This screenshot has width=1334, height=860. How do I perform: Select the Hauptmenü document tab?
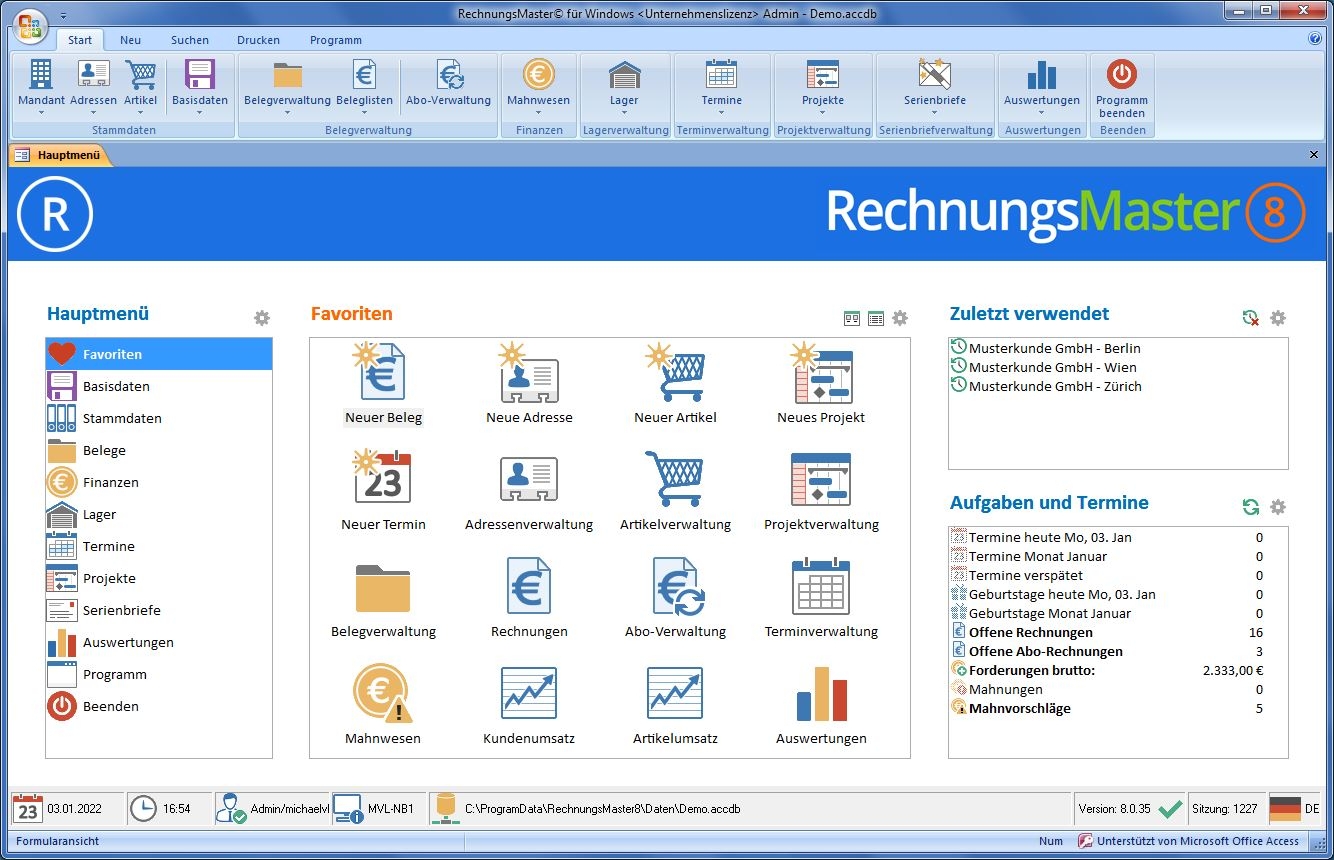click(x=59, y=155)
